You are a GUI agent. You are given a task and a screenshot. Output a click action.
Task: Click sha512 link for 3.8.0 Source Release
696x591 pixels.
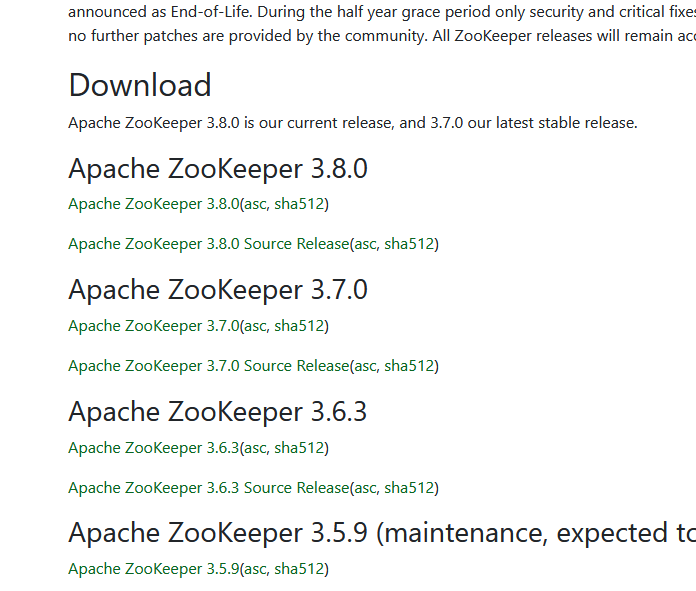coord(409,244)
